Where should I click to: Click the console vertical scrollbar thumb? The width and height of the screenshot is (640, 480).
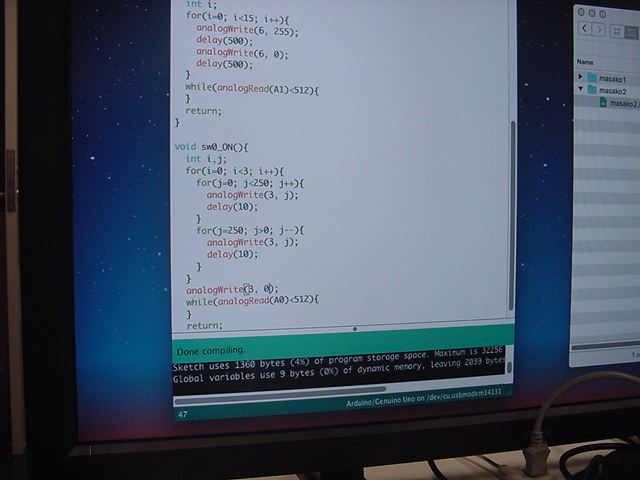click(x=509, y=367)
